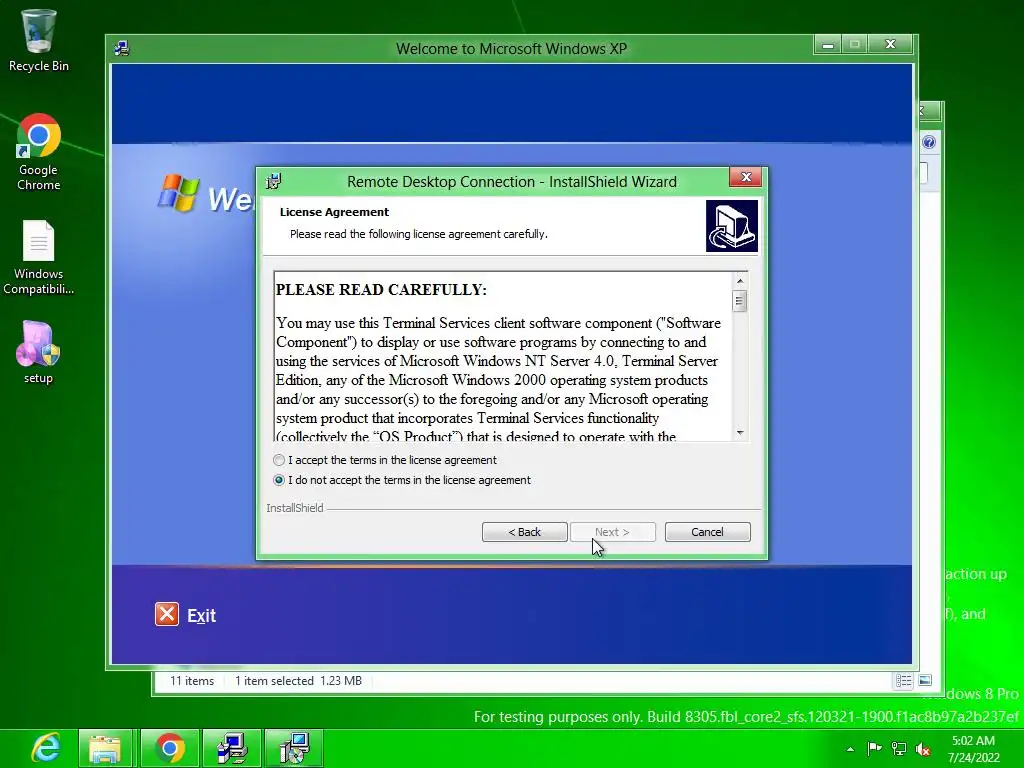Switch Explorer window to details view icon
Screen dimensions: 1024x768
(904, 681)
